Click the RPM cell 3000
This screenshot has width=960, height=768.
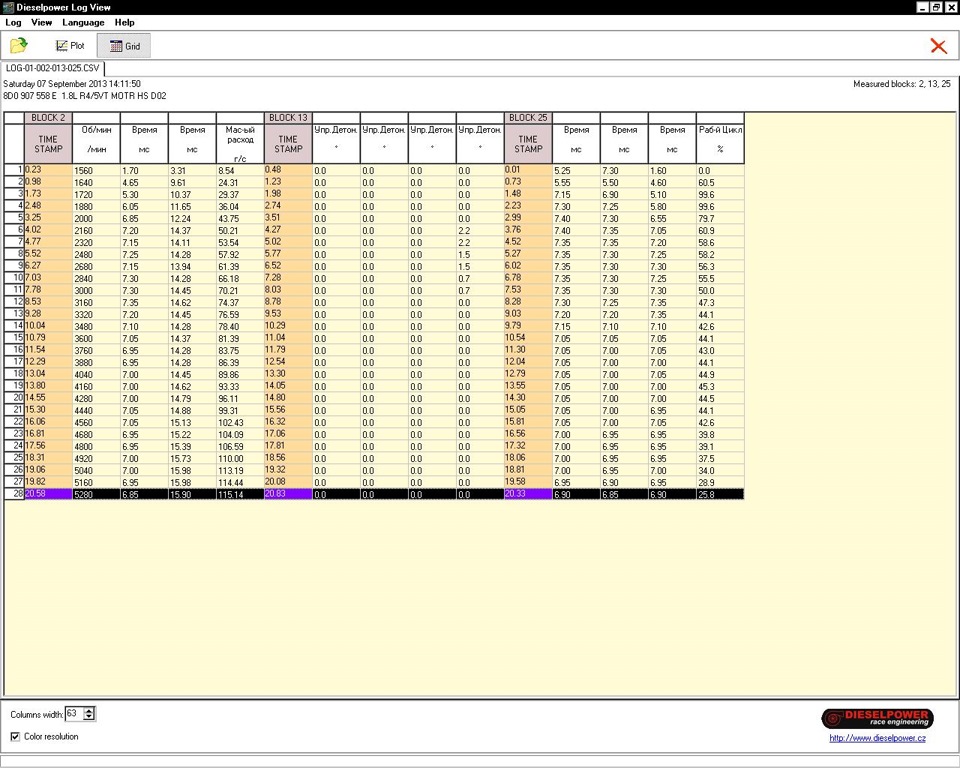coord(96,290)
